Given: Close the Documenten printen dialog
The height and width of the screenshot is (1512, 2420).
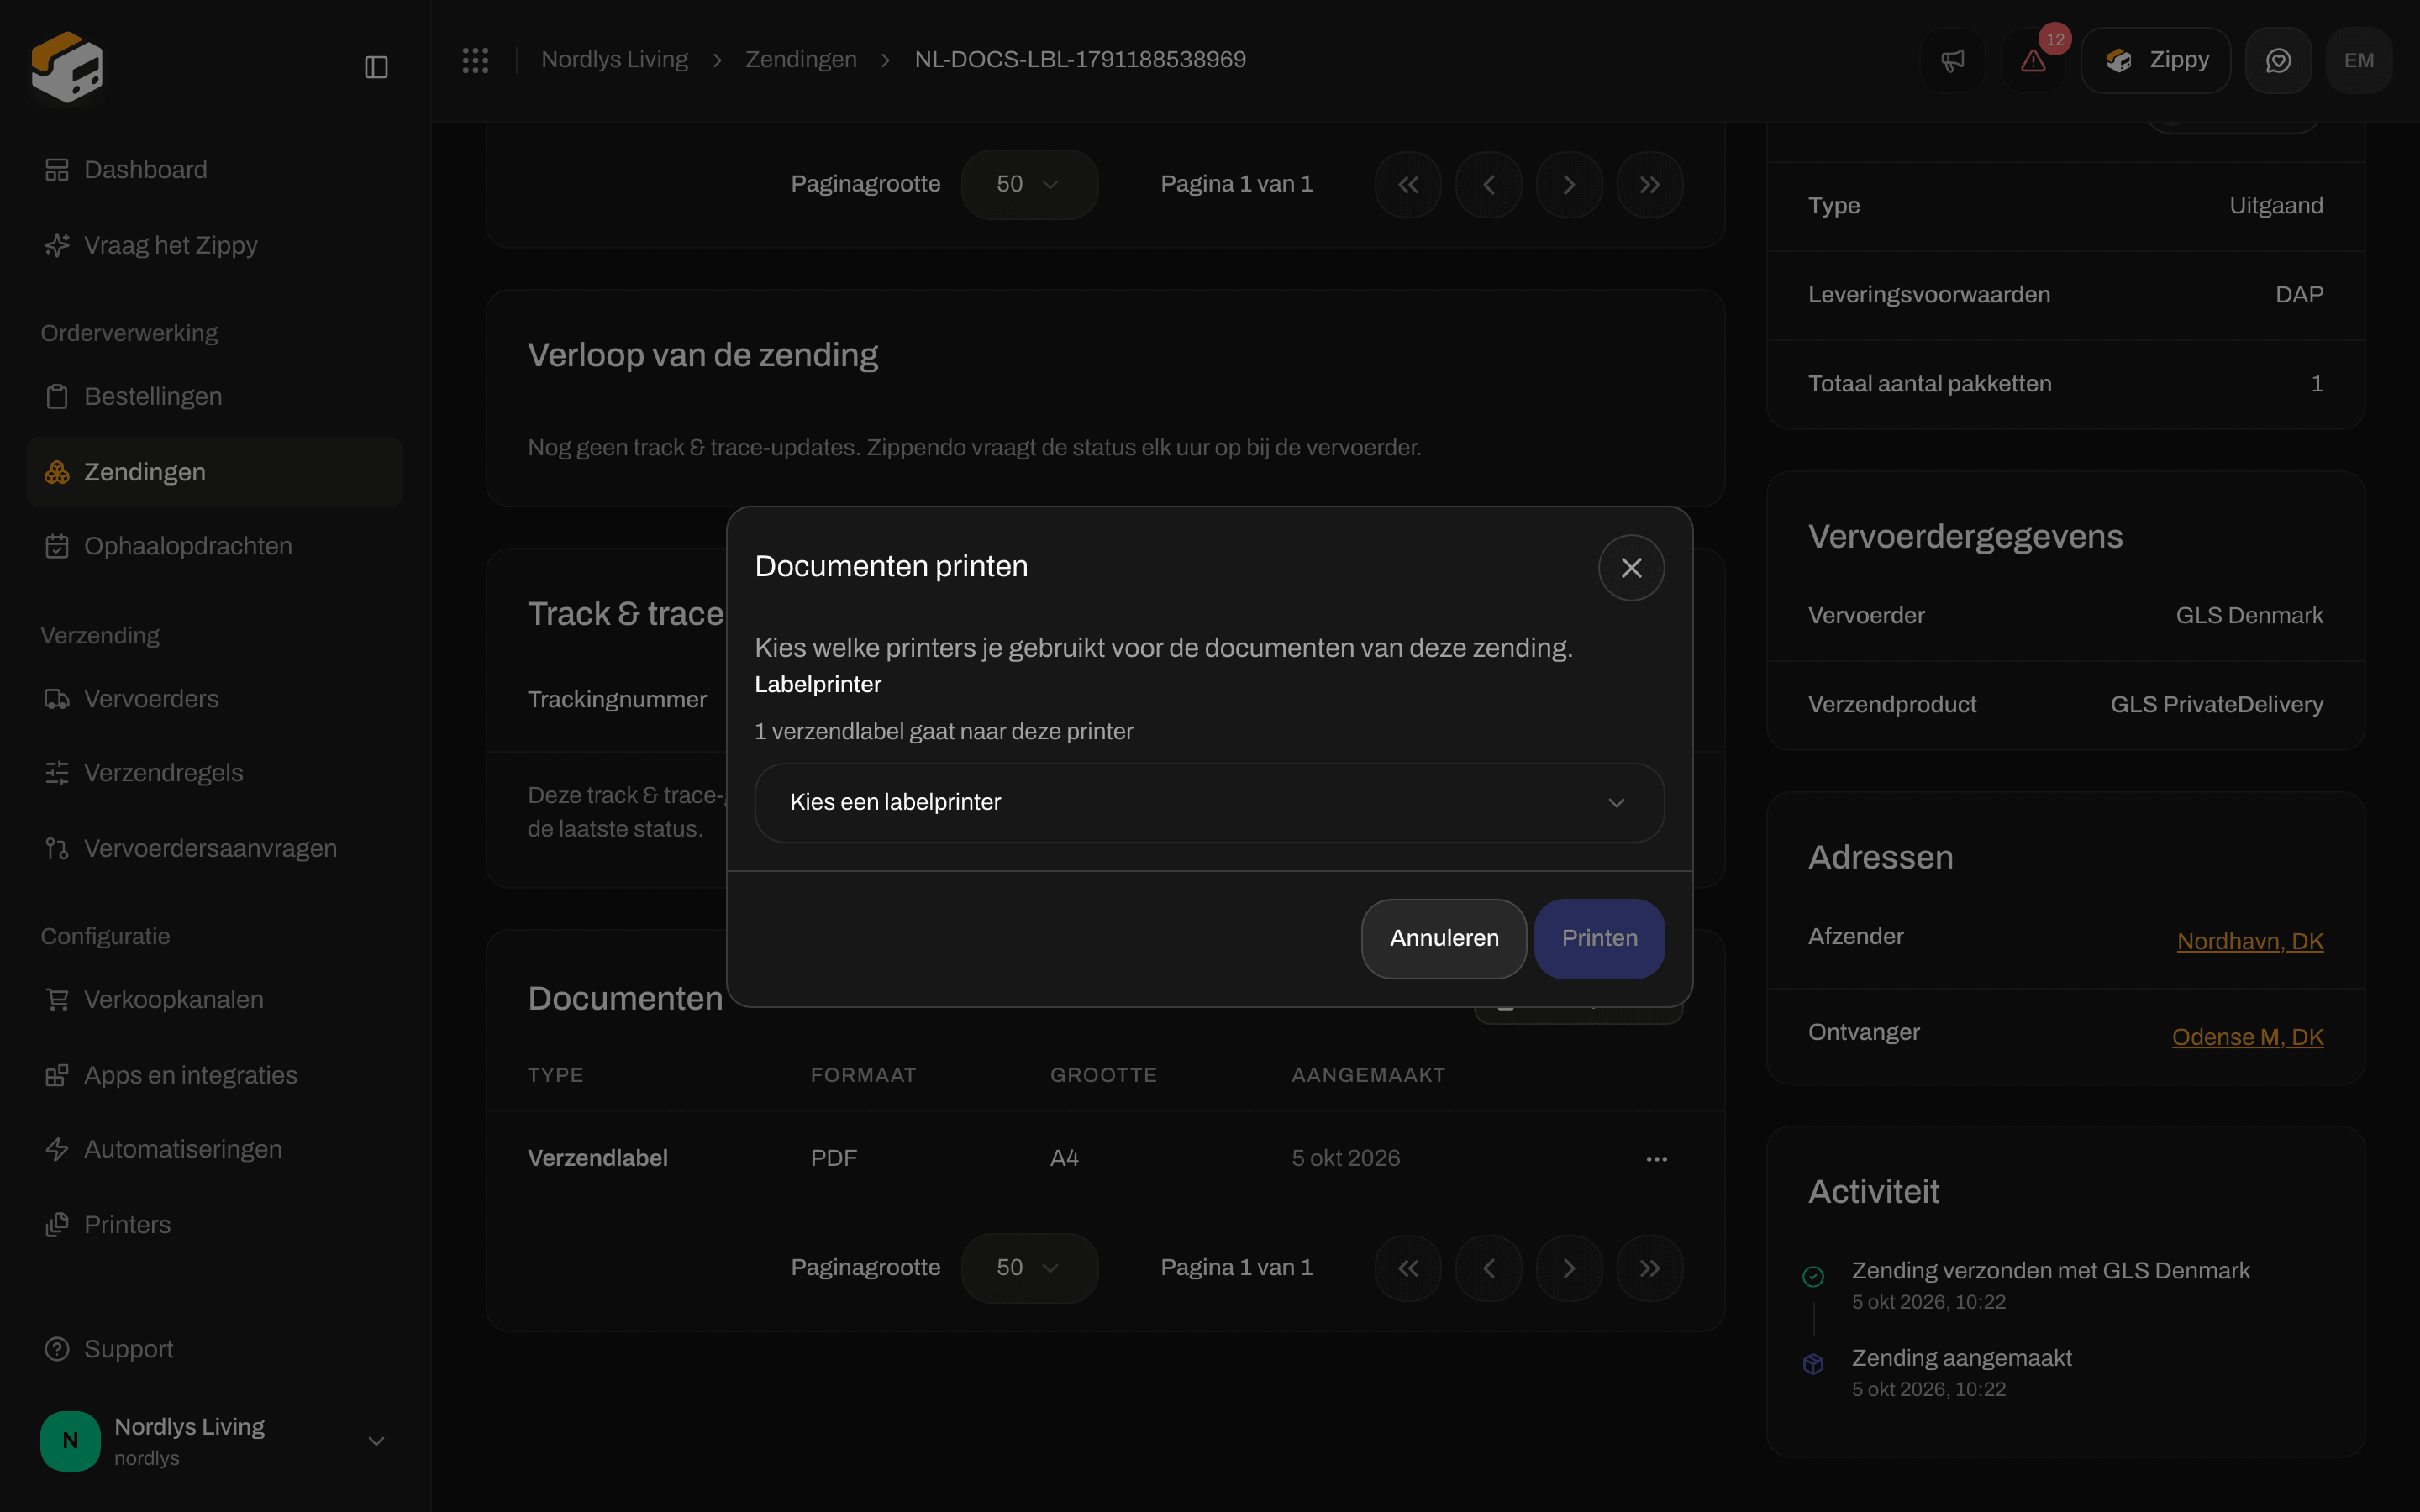Looking at the screenshot, I should pyautogui.click(x=1631, y=567).
